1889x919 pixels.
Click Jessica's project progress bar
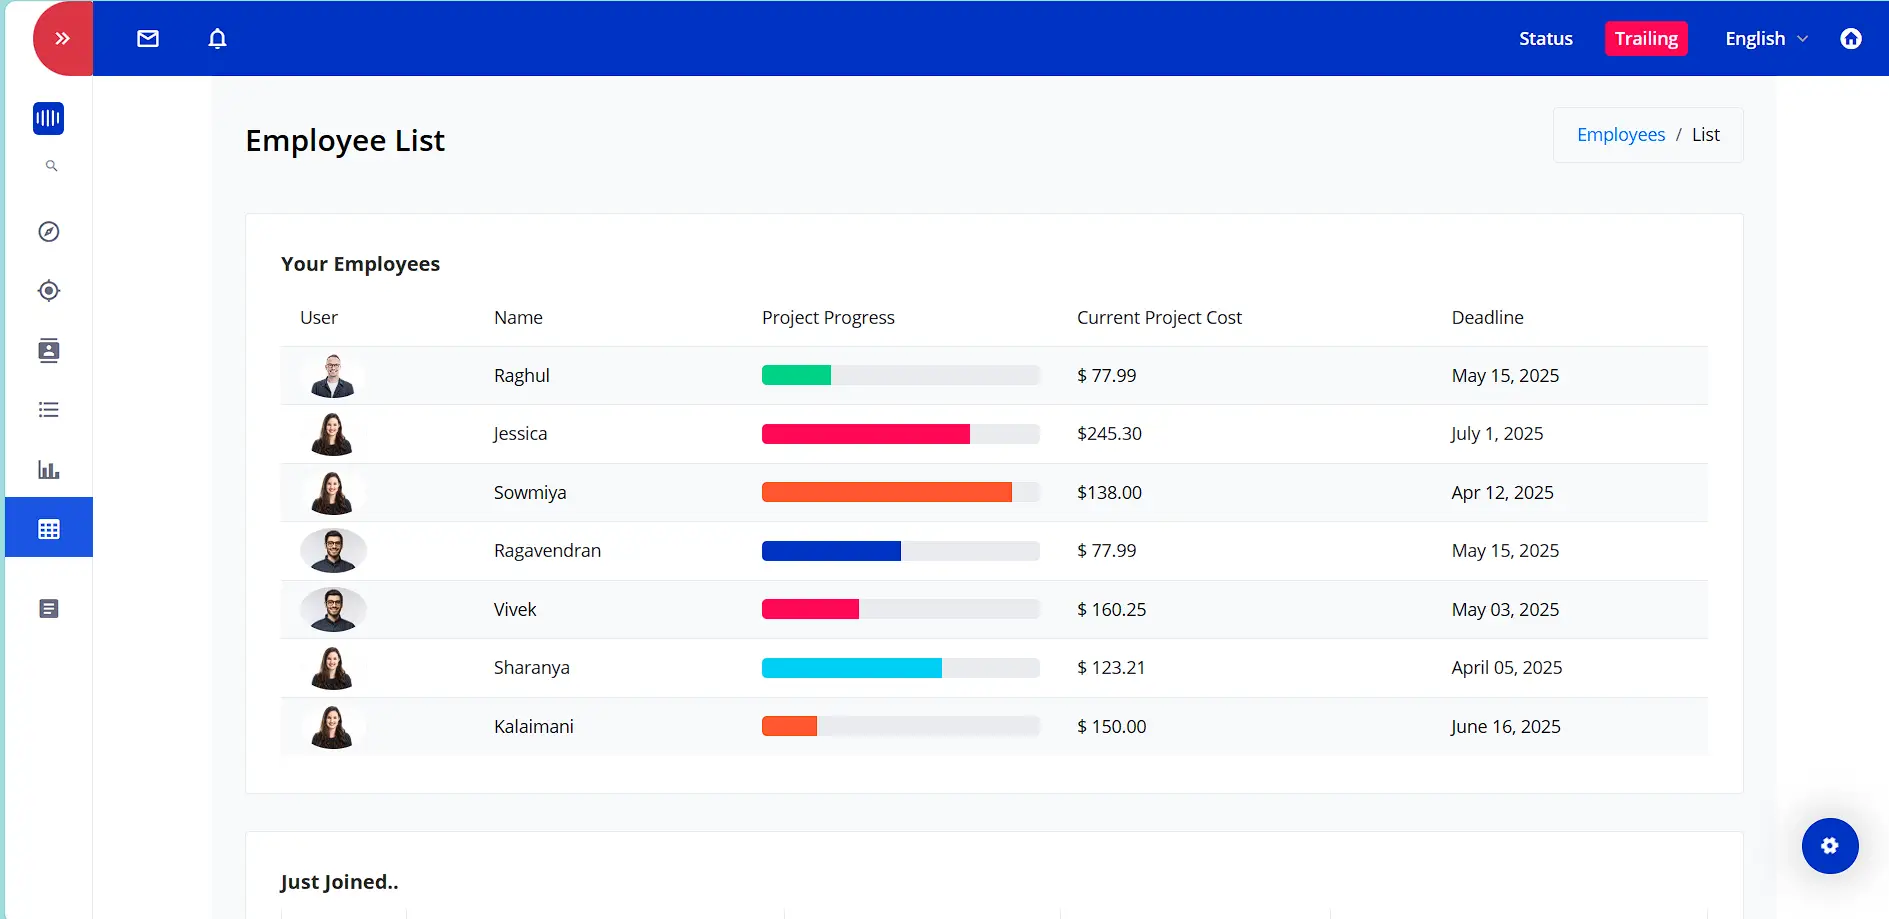pos(900,434)
